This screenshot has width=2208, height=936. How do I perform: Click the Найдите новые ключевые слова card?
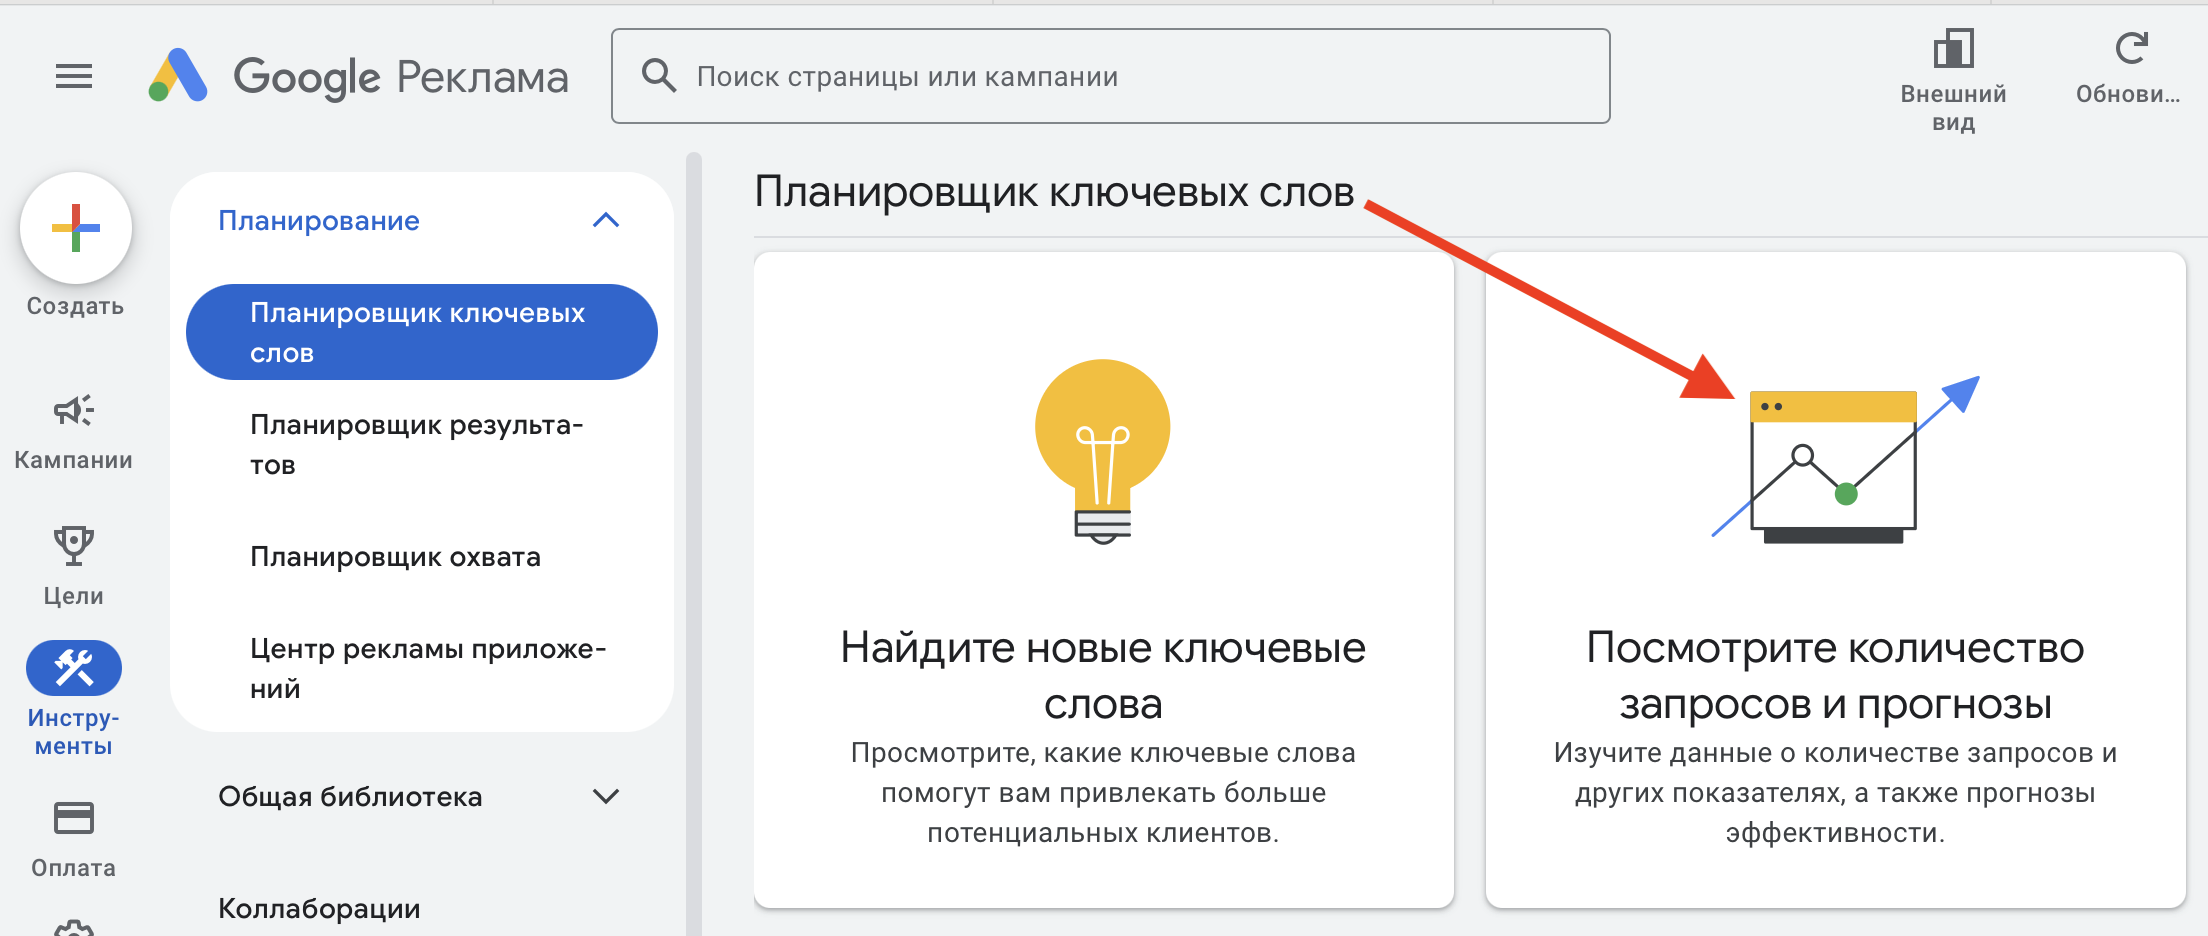1103,580
